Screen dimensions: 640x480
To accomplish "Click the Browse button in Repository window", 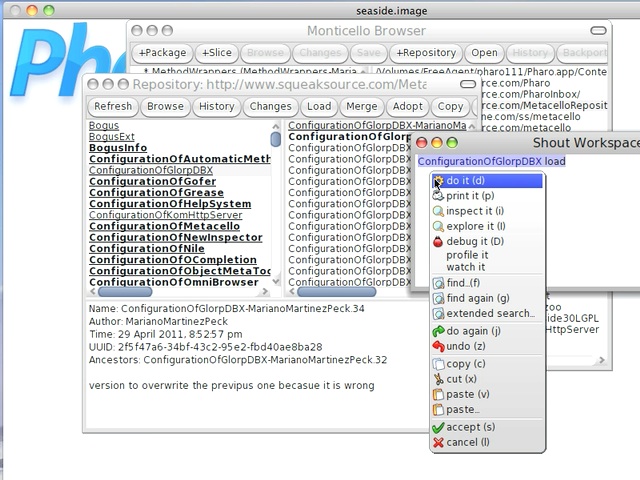I will (x=165, y=107).
